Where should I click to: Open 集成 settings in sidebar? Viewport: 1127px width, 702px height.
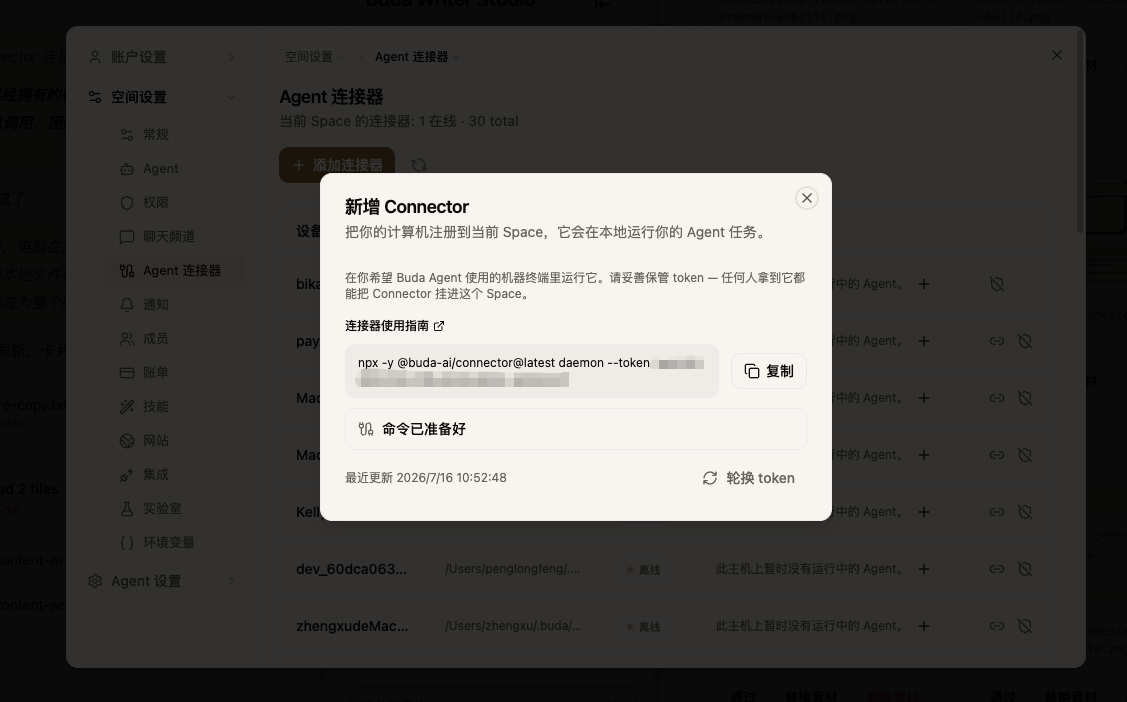point(173,475)
